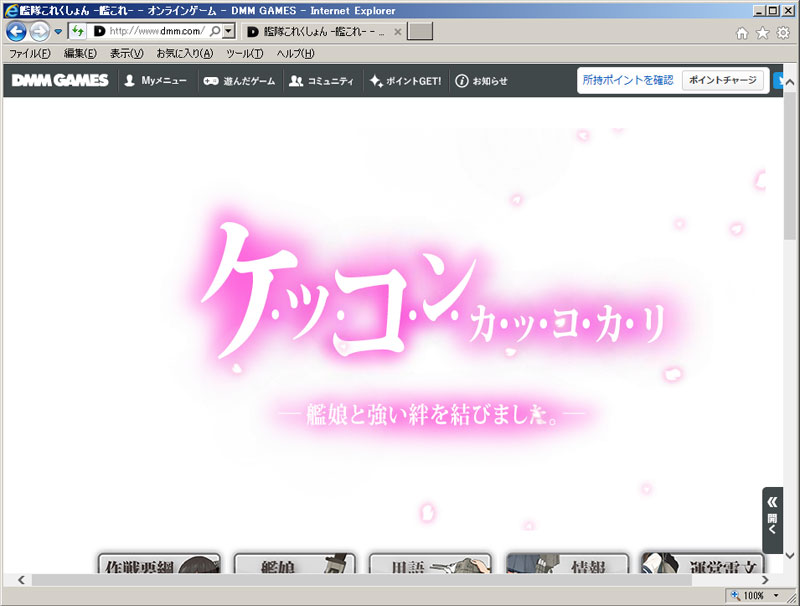The image size is (800, 606).
Task: Click the horizontal scrollbar thumb
Action: [362, 580]
